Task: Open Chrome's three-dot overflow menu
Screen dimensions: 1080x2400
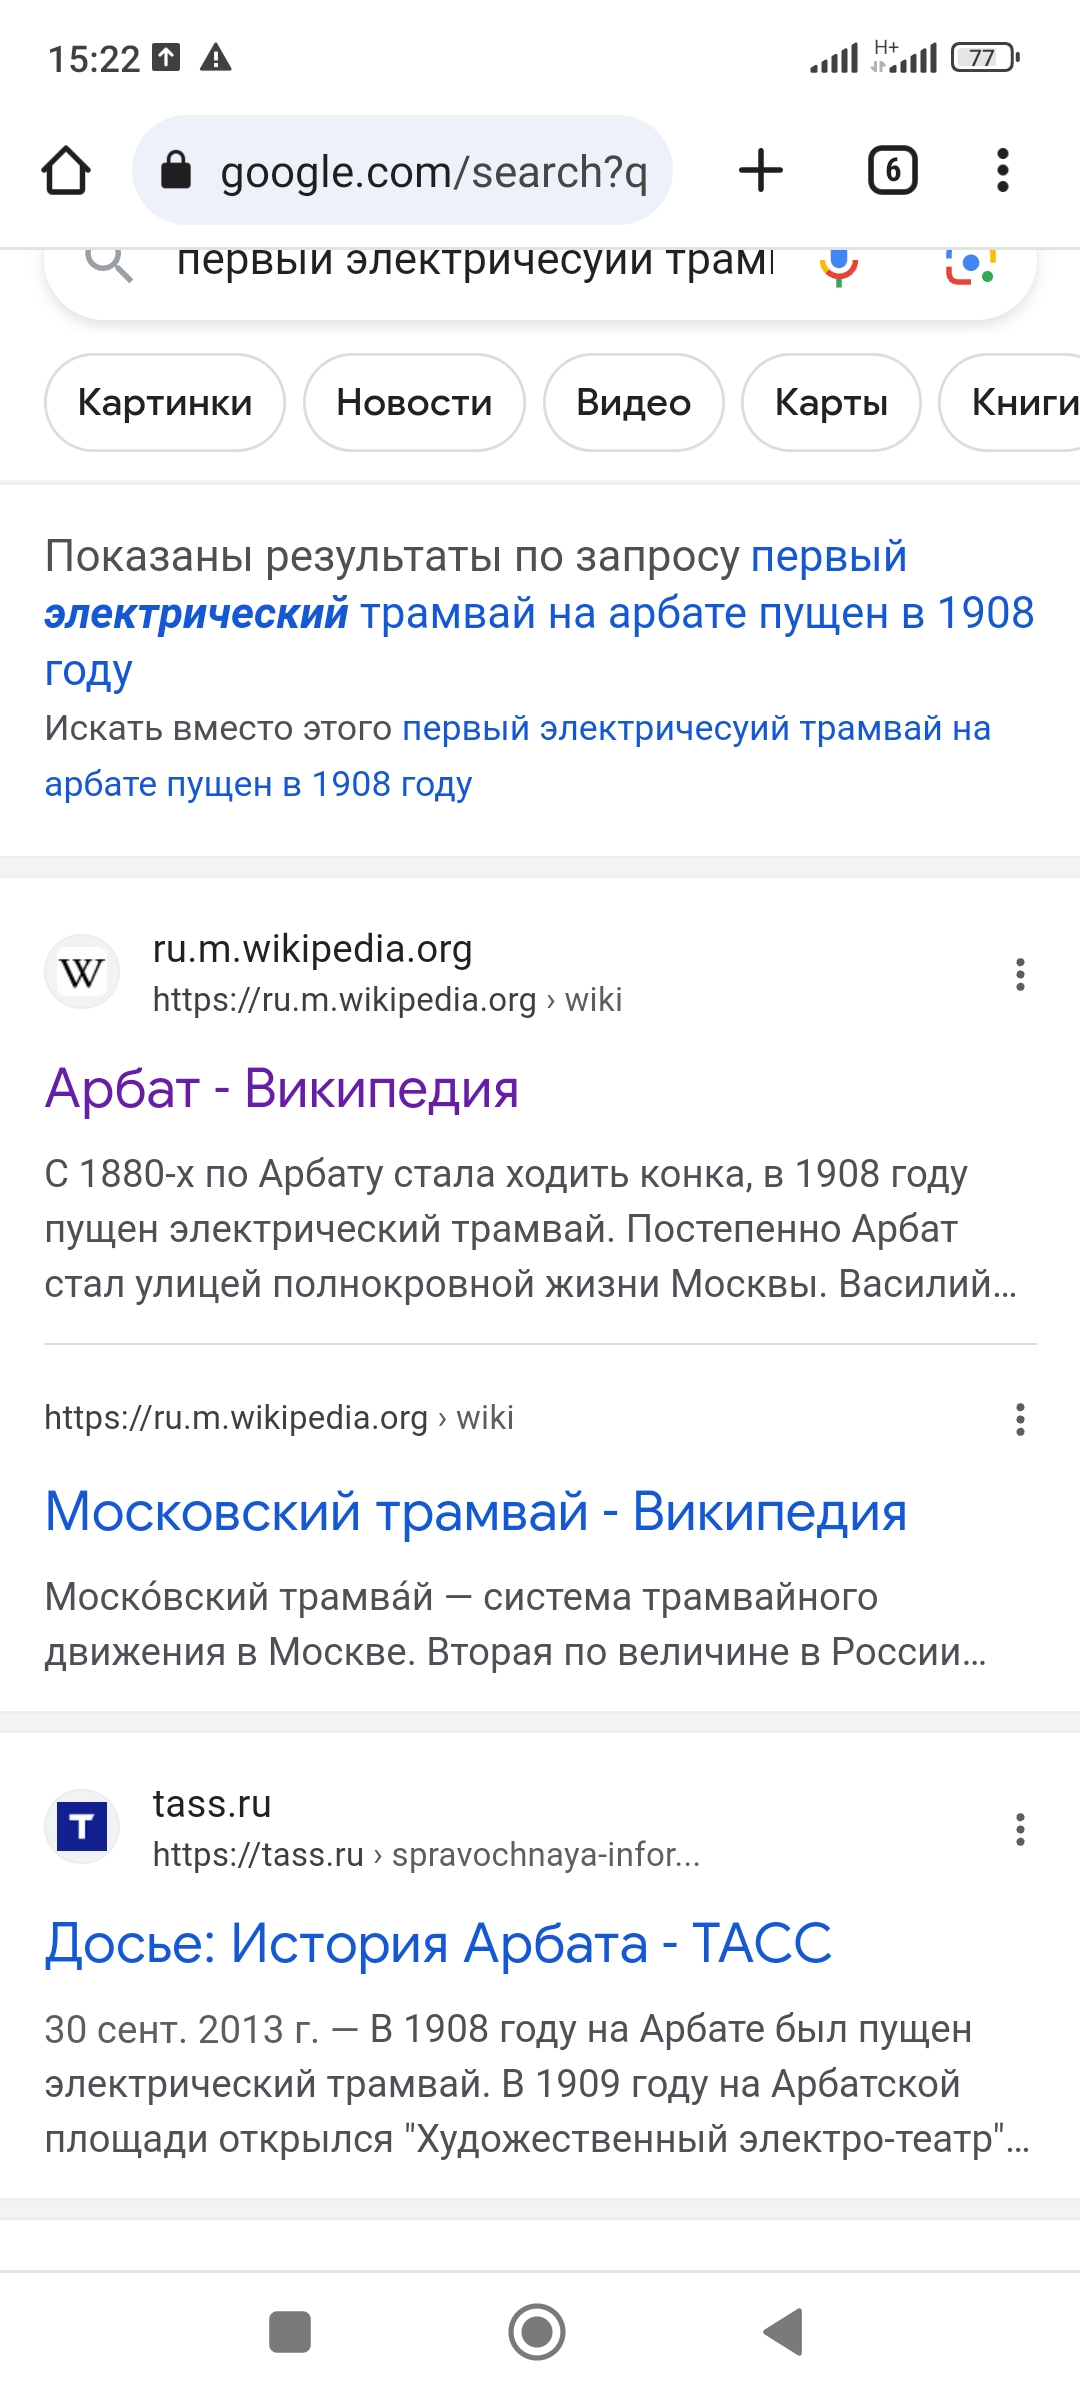Action: (x=1002, y=170)
